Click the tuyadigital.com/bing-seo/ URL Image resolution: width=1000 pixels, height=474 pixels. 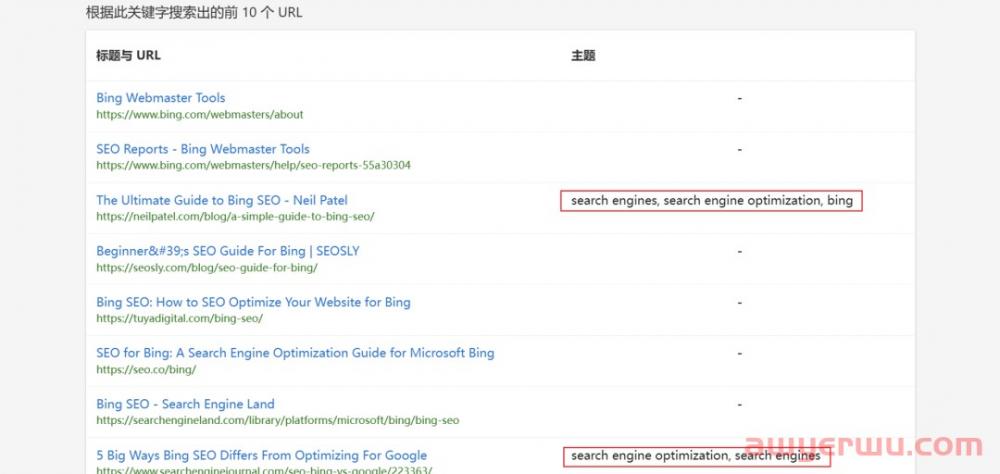(179, 319)
